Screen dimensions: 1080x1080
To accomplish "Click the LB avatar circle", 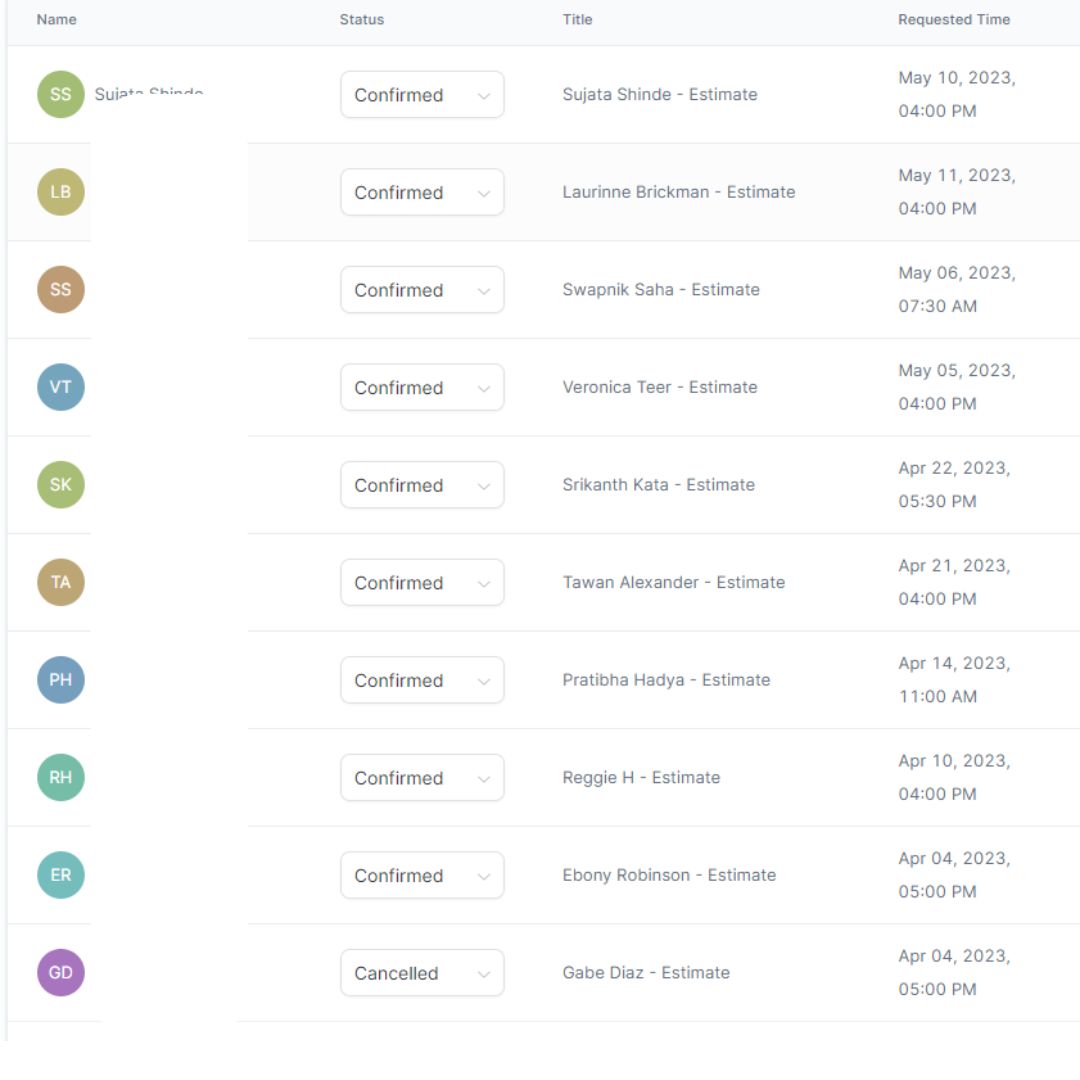I will pyautogui.click(x=61, y=192).
